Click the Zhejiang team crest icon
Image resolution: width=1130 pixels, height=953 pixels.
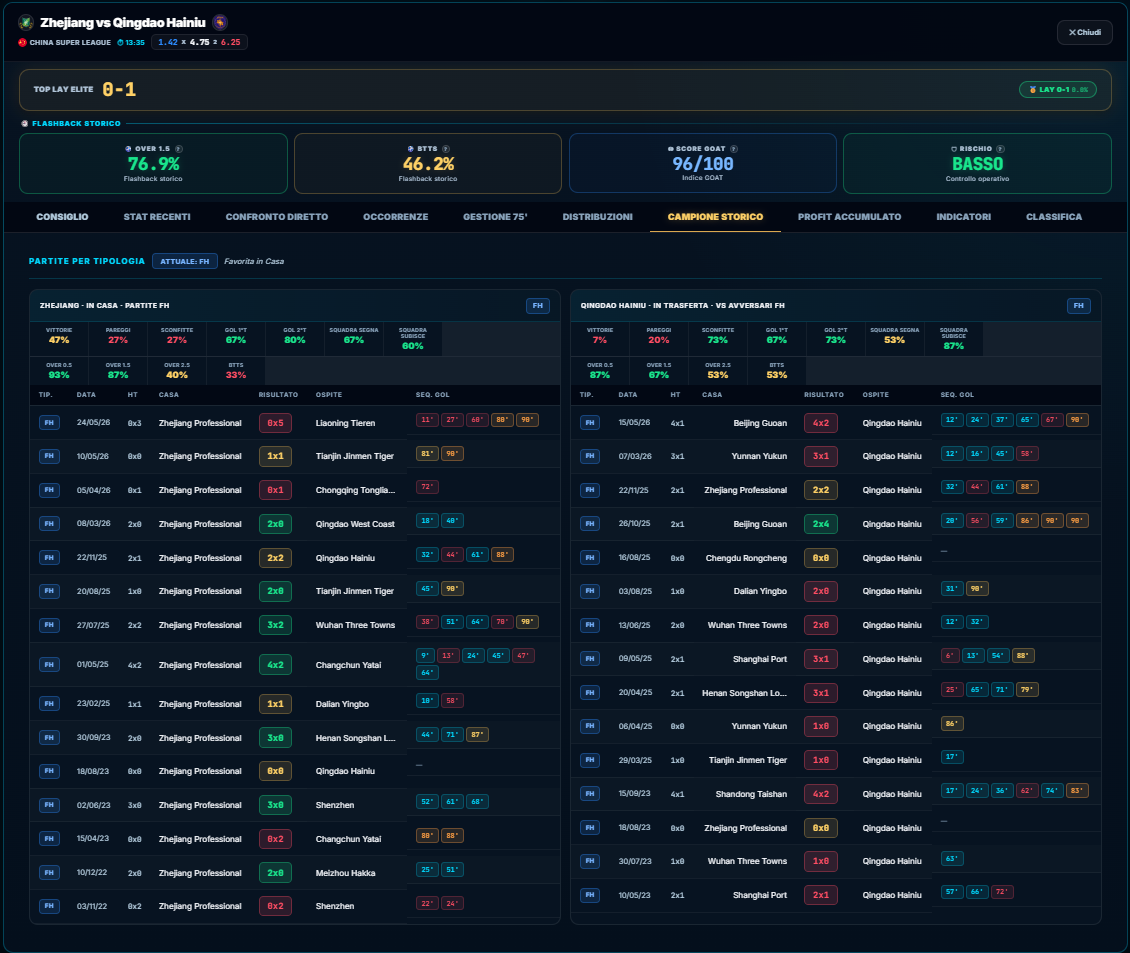[25, 22]
